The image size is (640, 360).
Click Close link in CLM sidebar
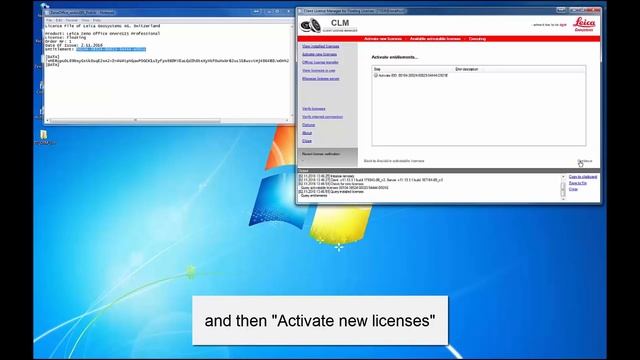point(307,141)
